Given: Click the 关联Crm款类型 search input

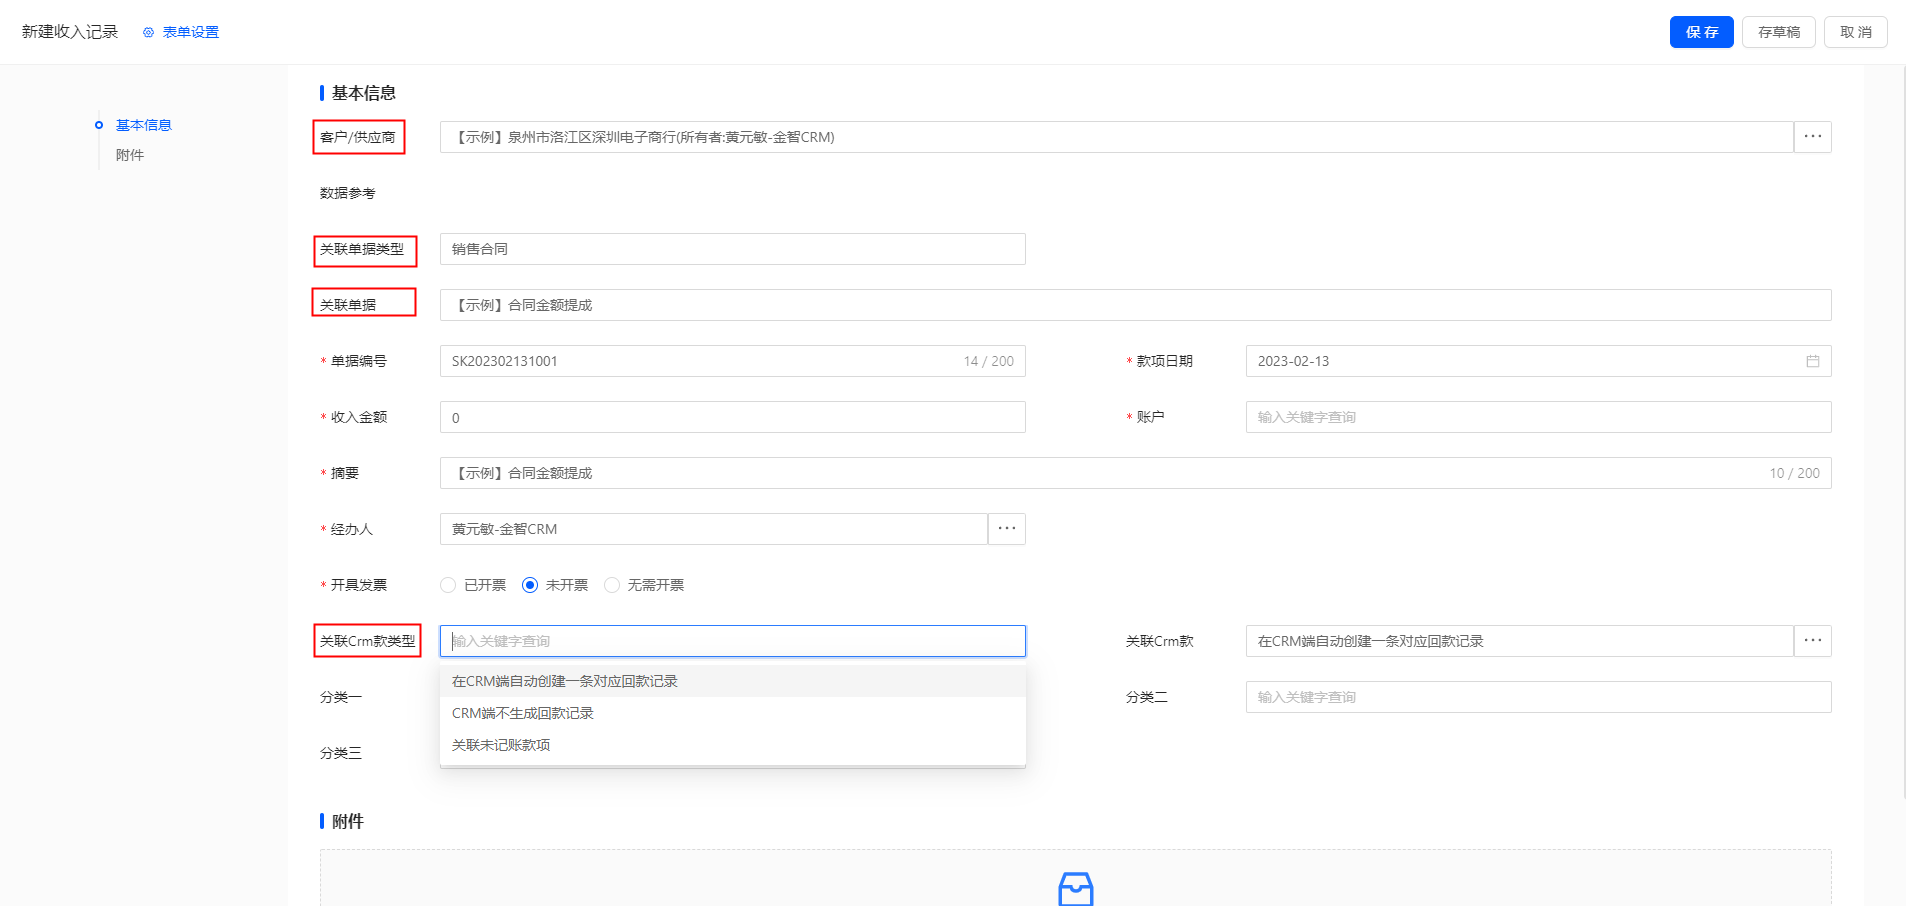Looking at the screenshot, I should [732, 641].
